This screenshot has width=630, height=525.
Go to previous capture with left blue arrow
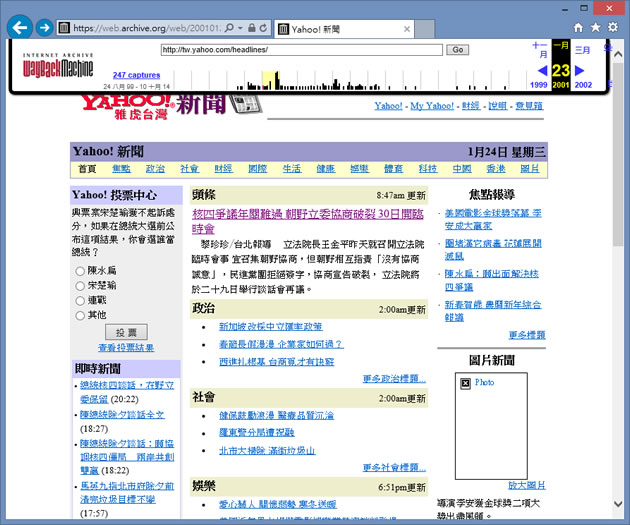point(542,70)
